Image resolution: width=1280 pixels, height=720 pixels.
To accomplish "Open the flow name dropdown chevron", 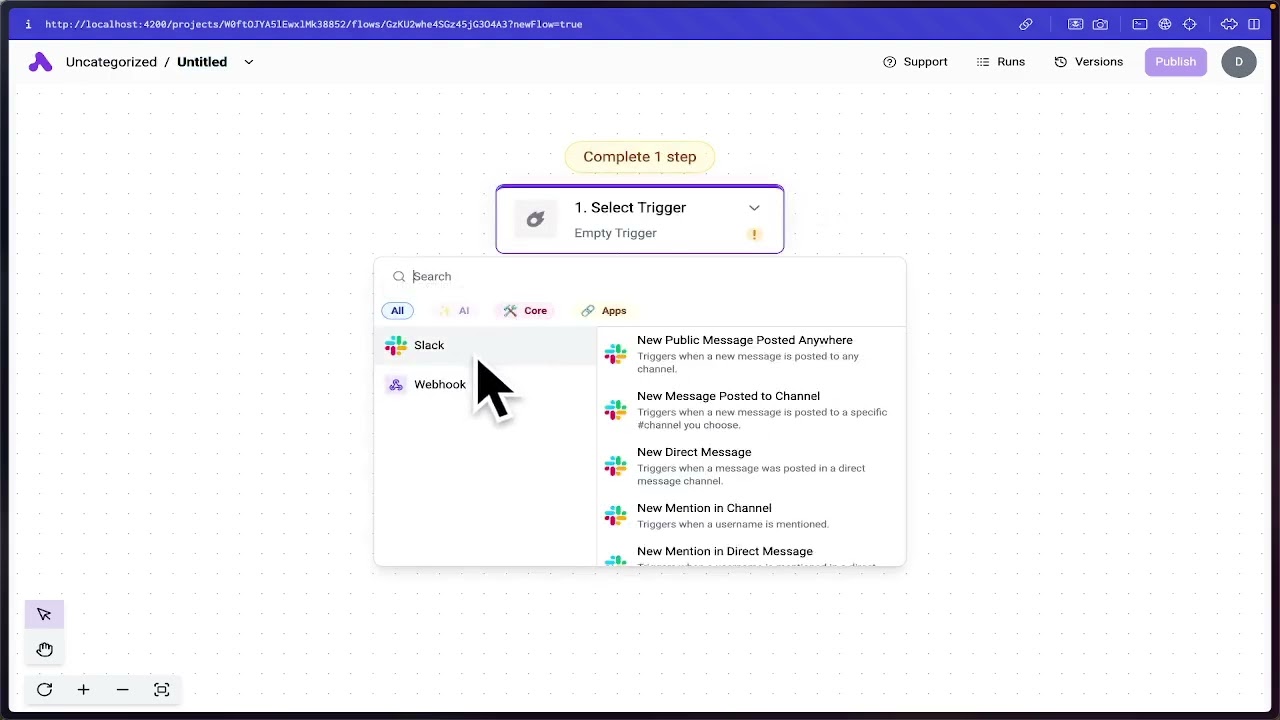I will click(x=249, y=62).
